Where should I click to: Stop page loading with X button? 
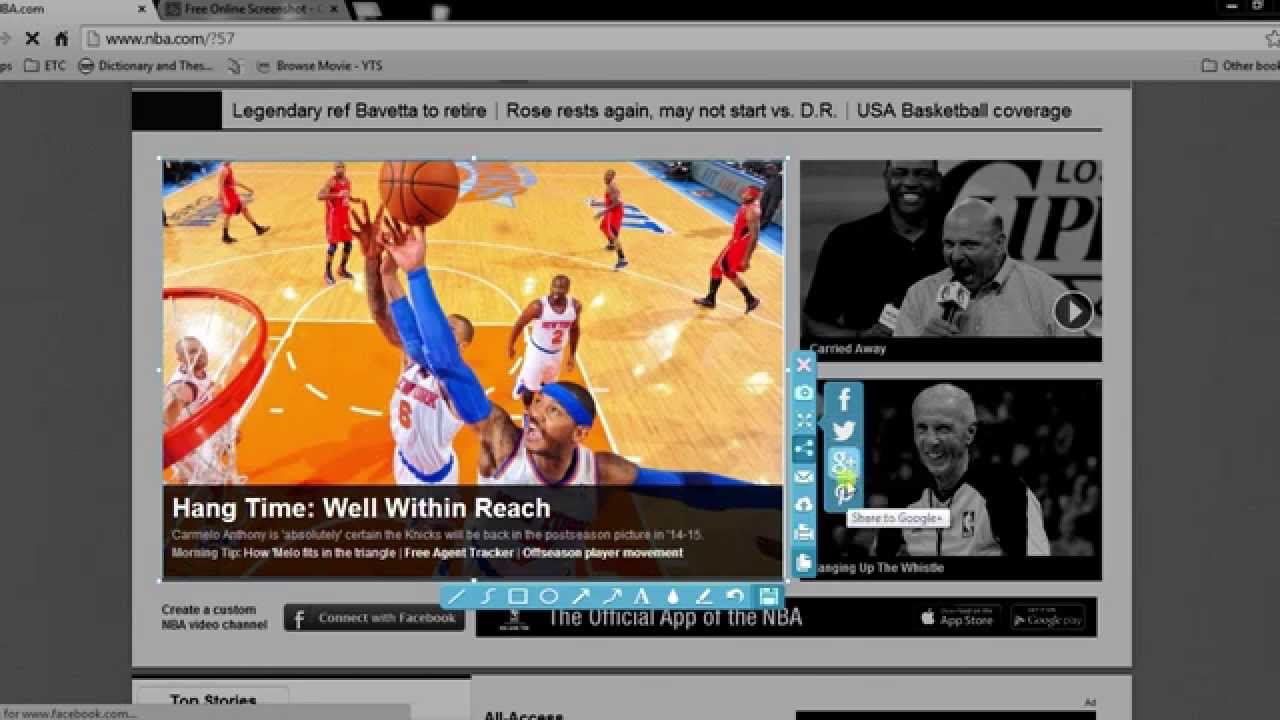pyautogui.click(x=32, y=39)
